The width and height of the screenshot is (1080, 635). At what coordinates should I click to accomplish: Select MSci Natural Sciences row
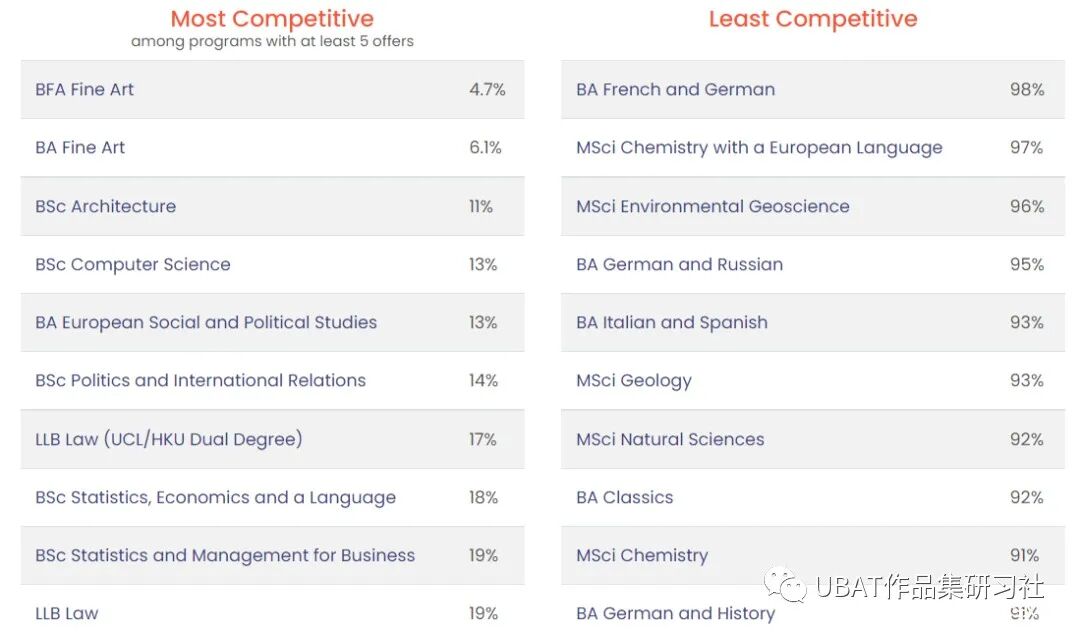click(x=813, y=439)
